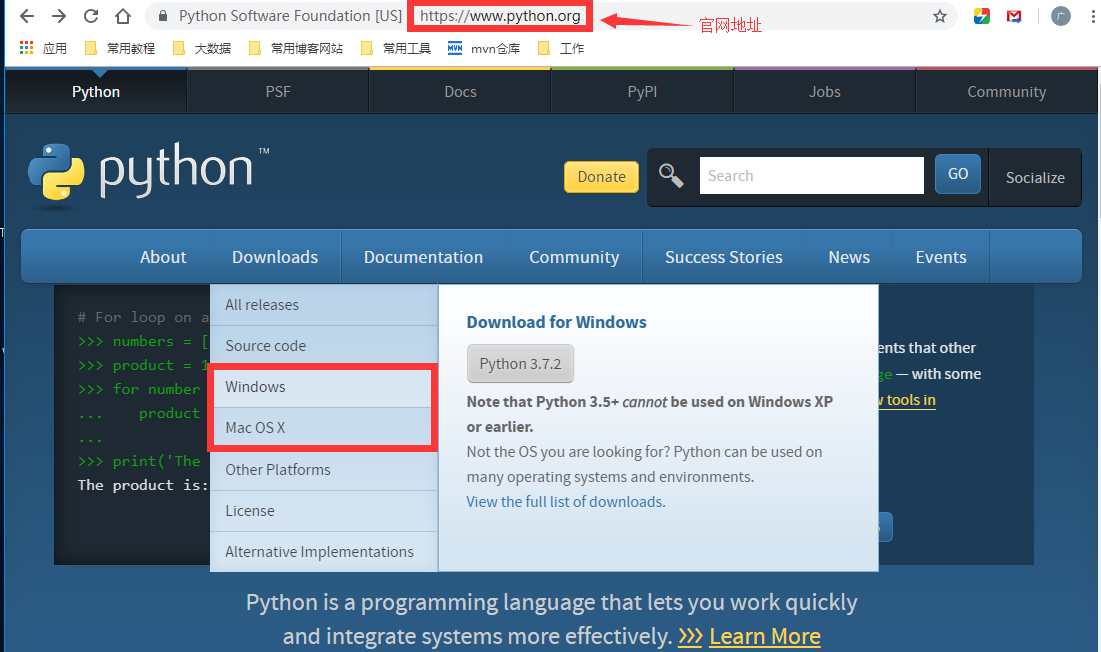The width and height of the screenshot is (1101, 652).
Task: Switch to the Community top tab
Action: pyautogui.click(x=1007, y=91)
